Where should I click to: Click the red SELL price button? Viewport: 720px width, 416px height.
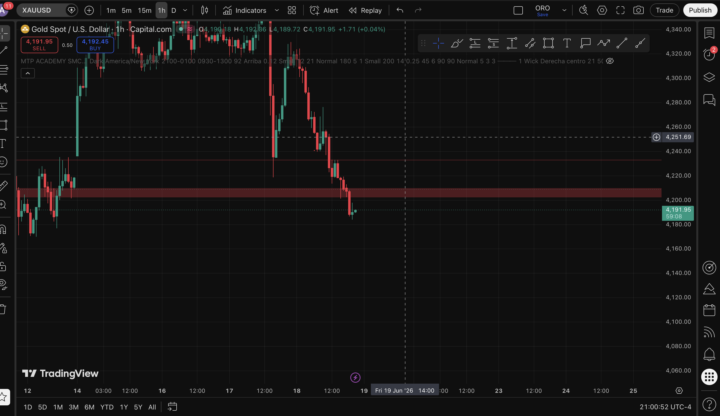point(39,45)
